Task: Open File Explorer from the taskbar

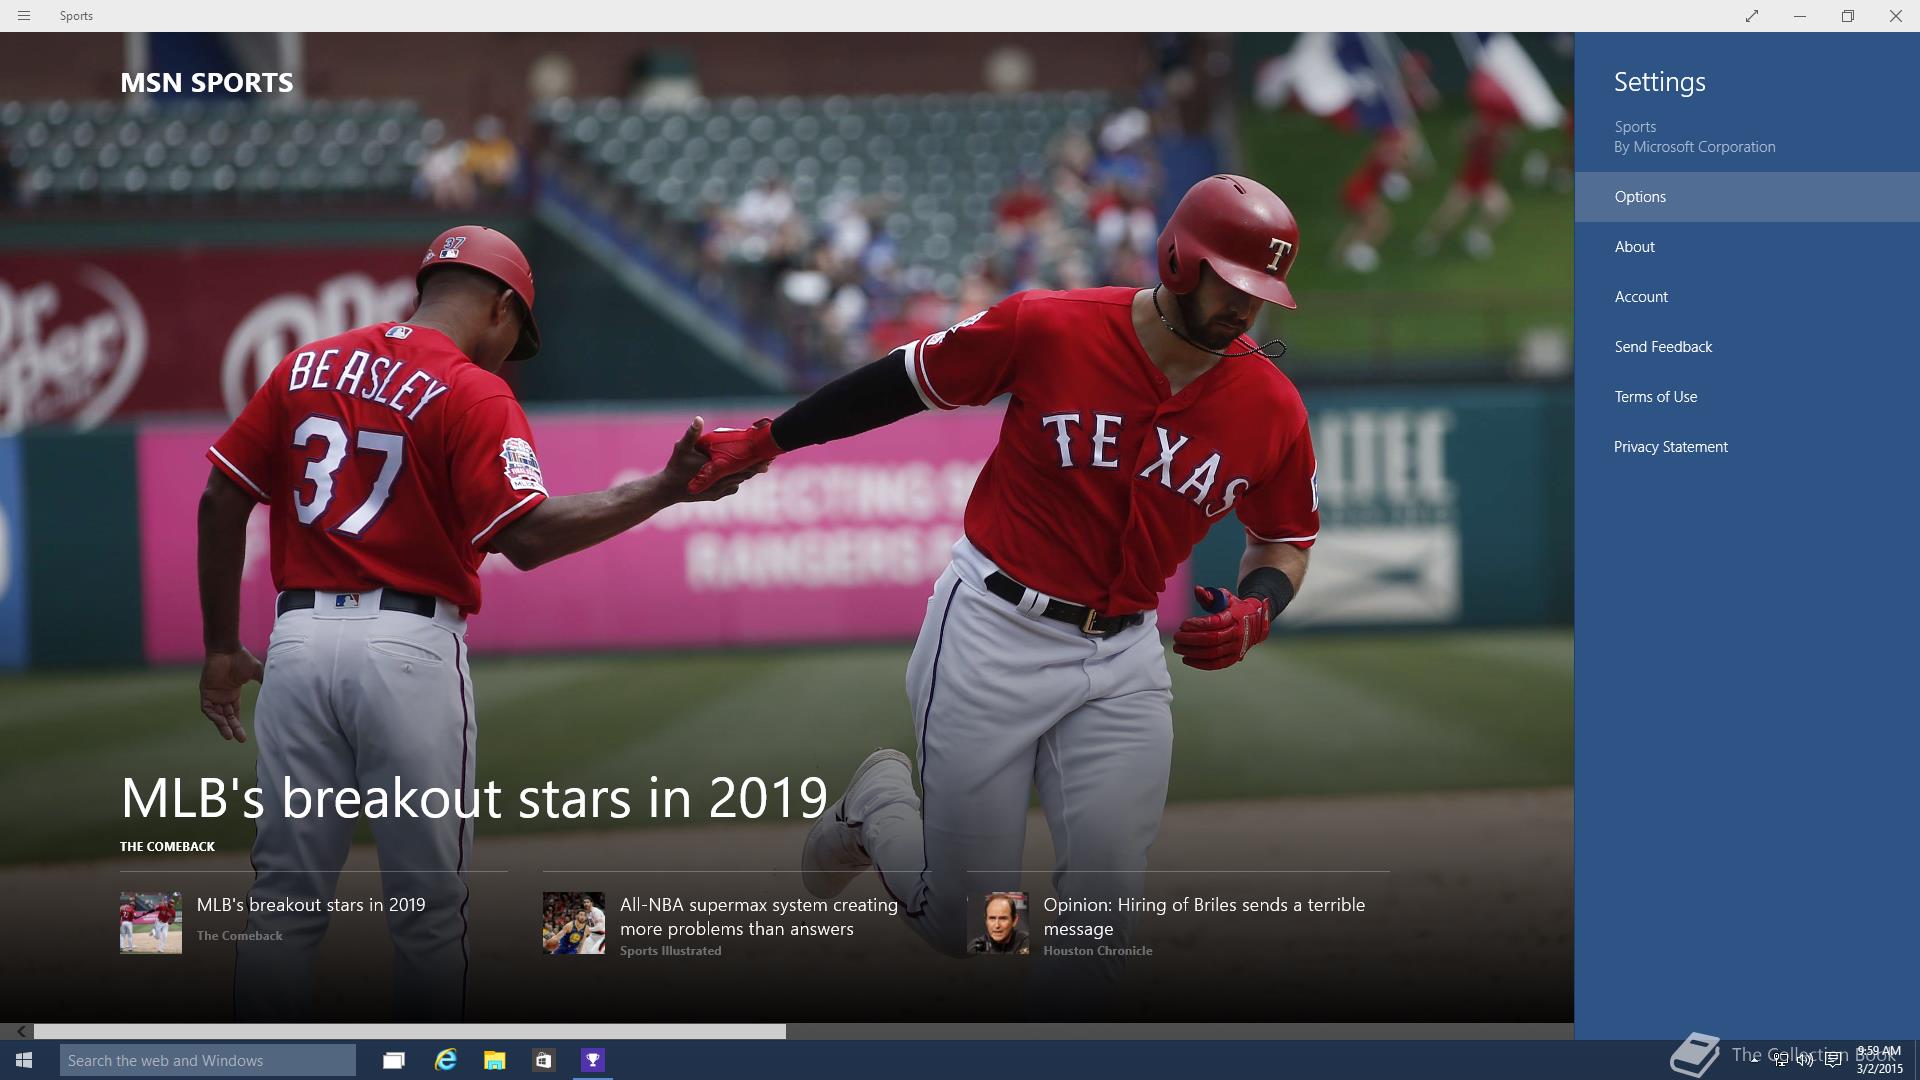Action: point(494,1060)
